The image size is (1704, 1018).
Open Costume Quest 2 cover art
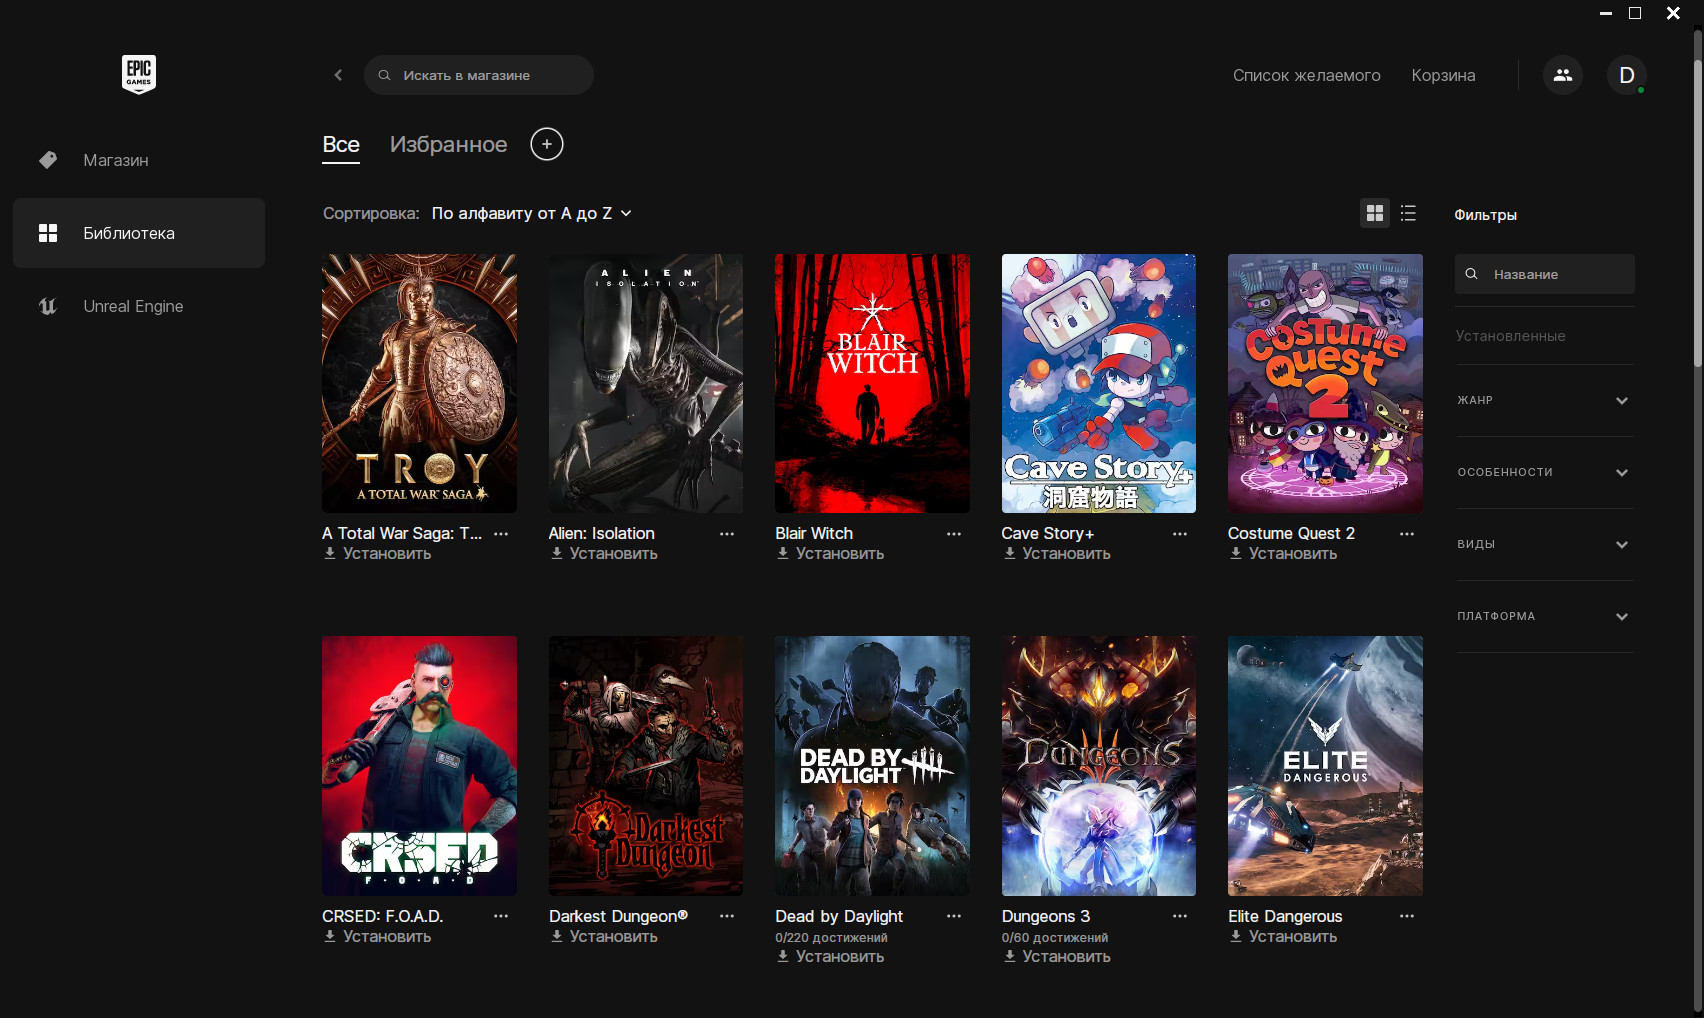[1325, 383]
